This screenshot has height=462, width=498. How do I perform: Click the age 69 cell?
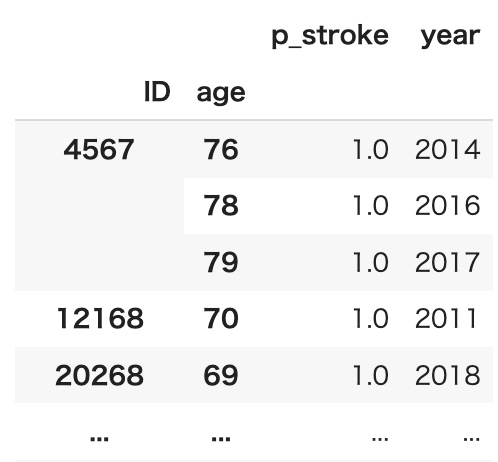221,375
